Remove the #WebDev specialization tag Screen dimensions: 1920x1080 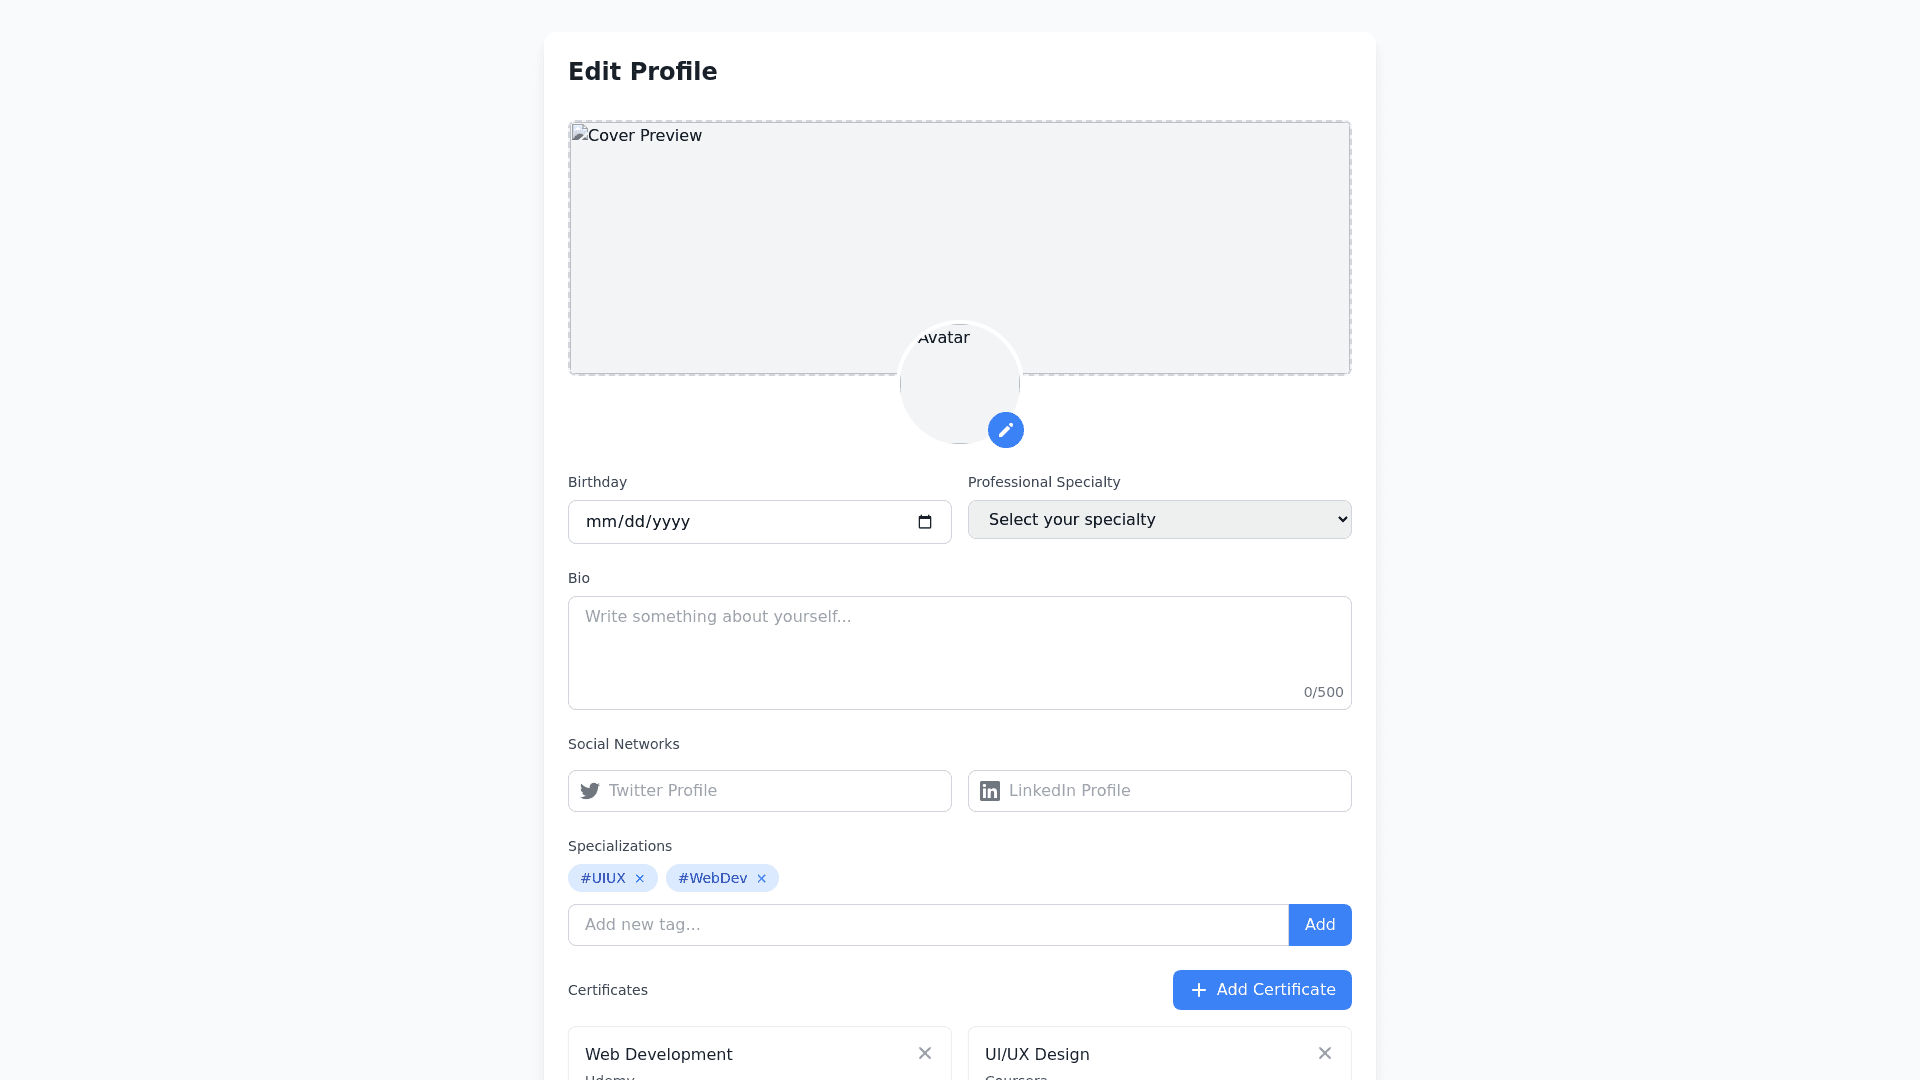pyautogui.click(x=762, y=879)
